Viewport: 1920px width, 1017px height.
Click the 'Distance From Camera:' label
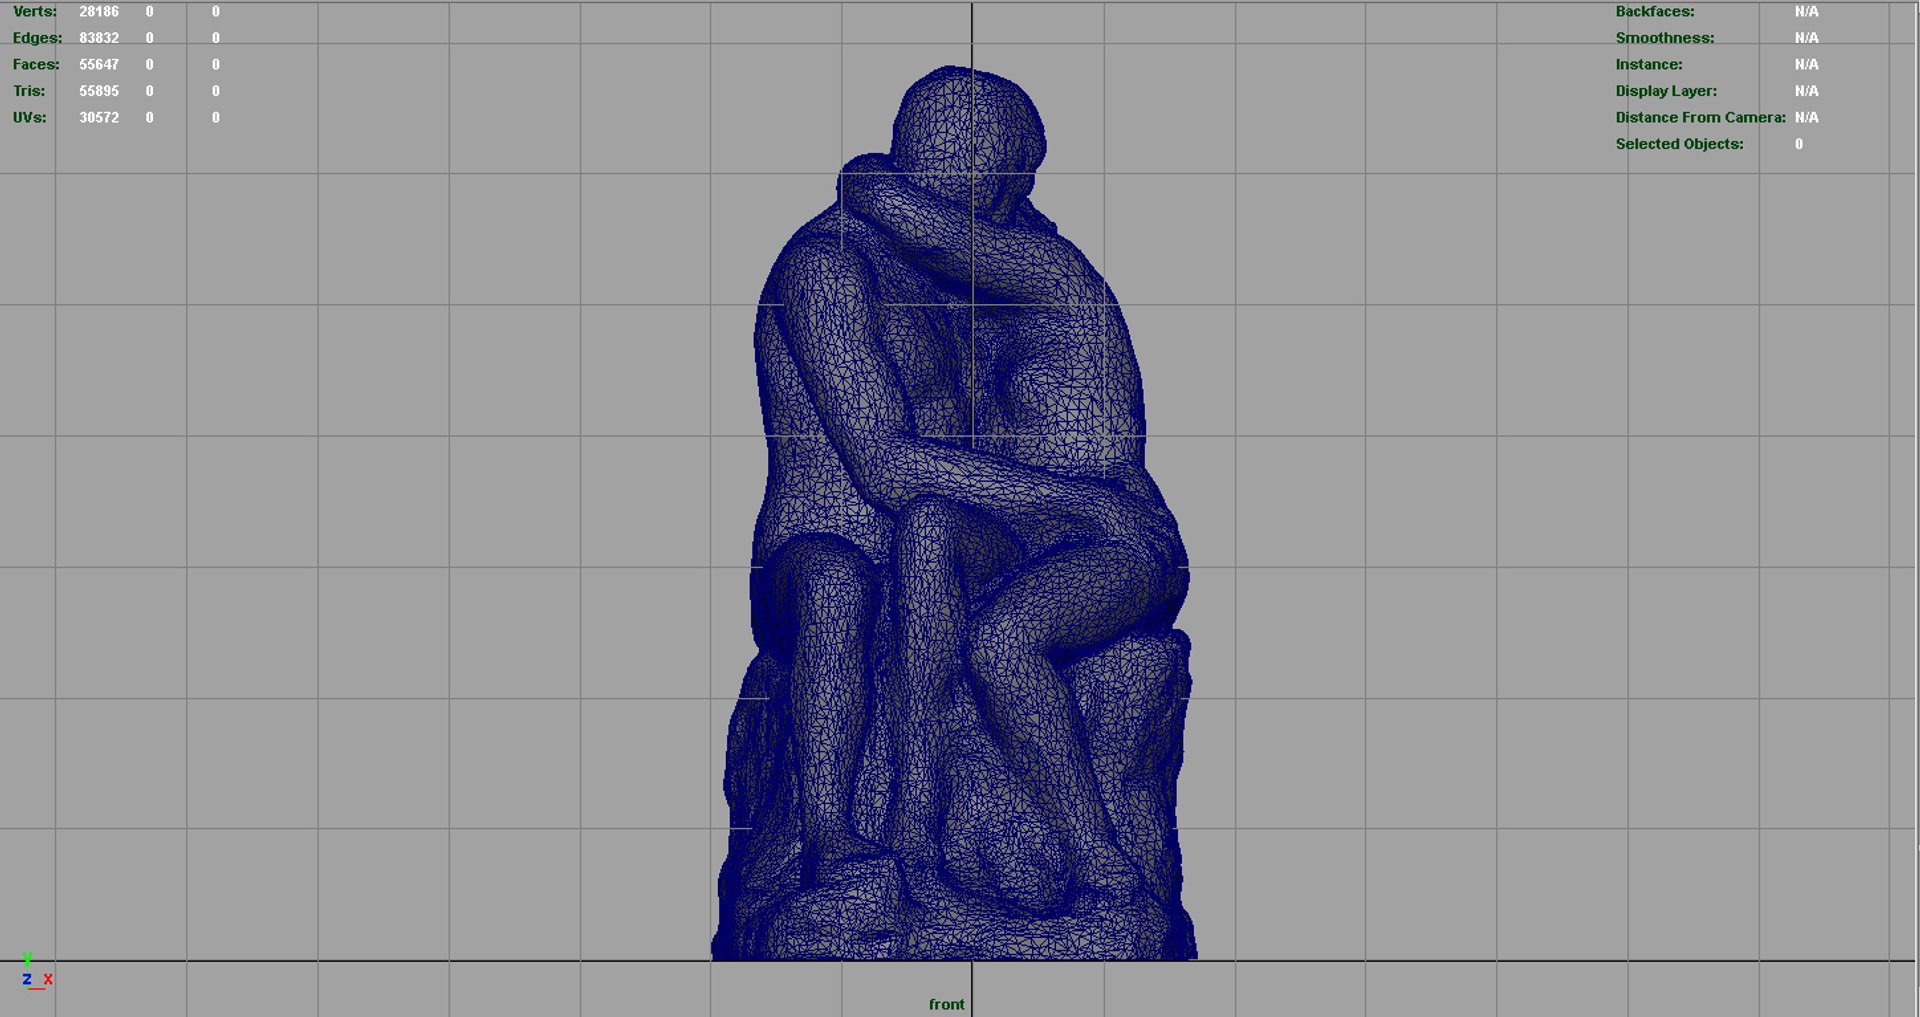1700,117
